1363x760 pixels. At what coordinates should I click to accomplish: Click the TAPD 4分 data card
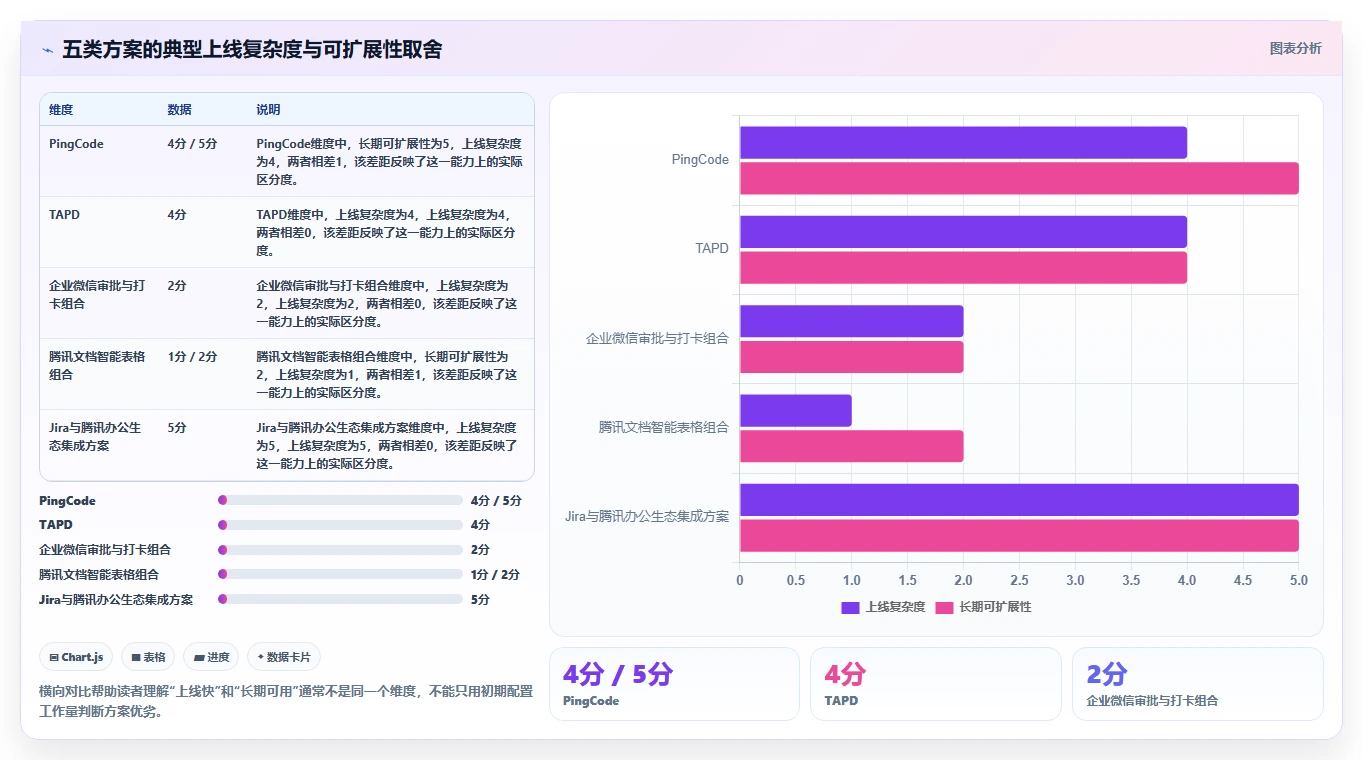pyautogui.click(x=935, y=684)
